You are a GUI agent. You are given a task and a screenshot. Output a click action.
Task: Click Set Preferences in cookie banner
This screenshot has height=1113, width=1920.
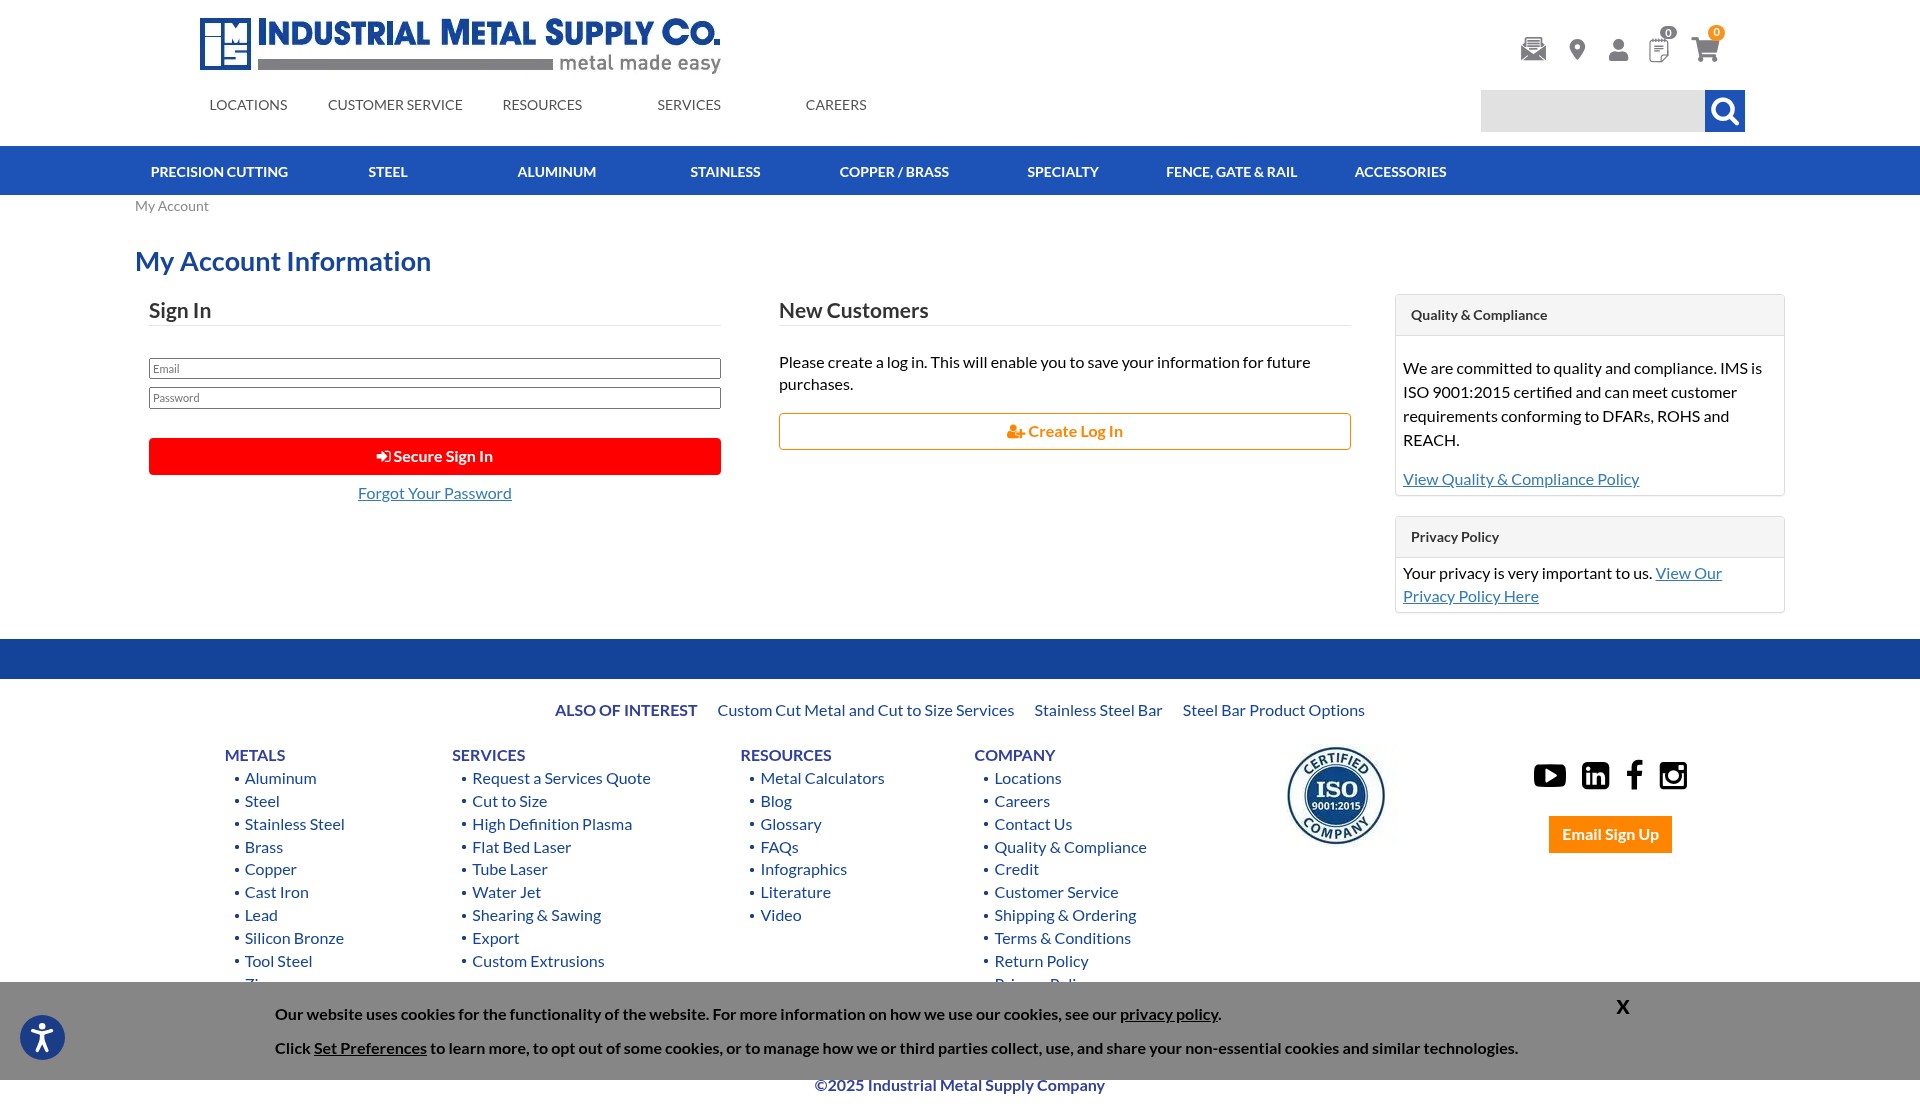point(370,1049)
